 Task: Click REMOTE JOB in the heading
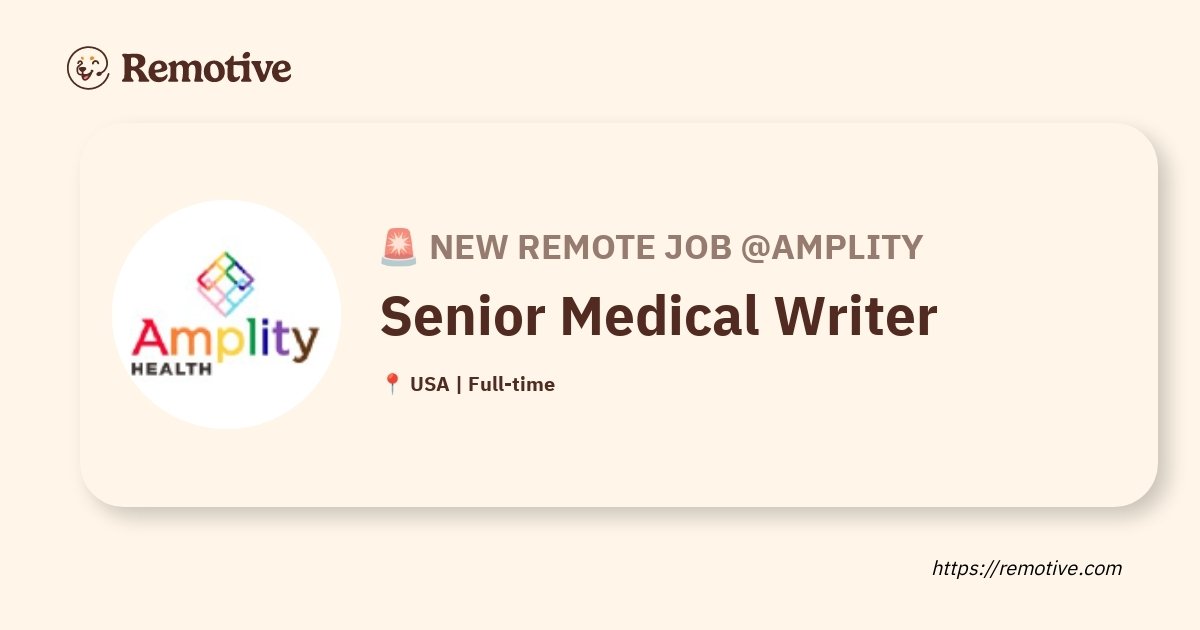tap(620, 247)
